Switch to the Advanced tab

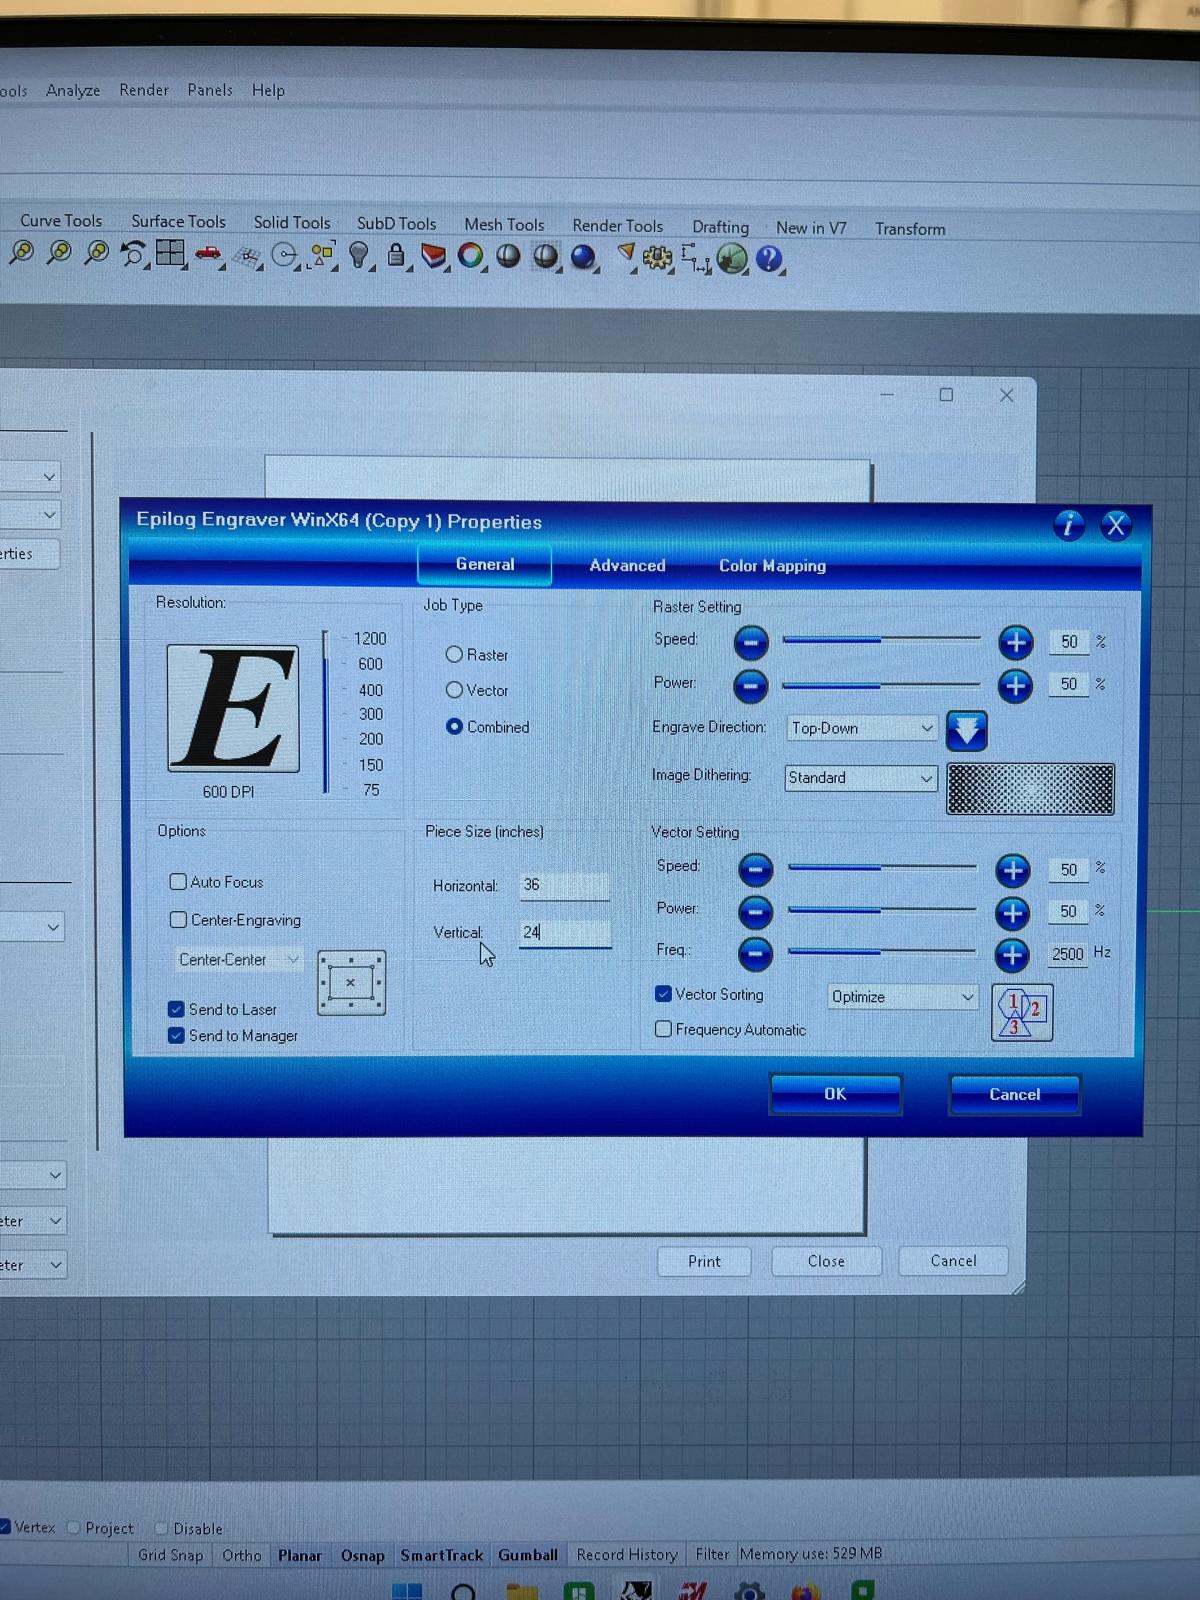627,566
